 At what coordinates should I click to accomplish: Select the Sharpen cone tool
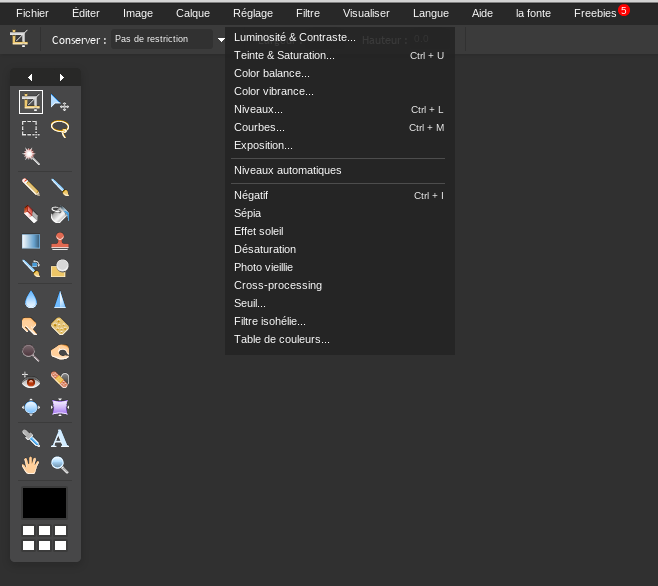click(60, 300)
